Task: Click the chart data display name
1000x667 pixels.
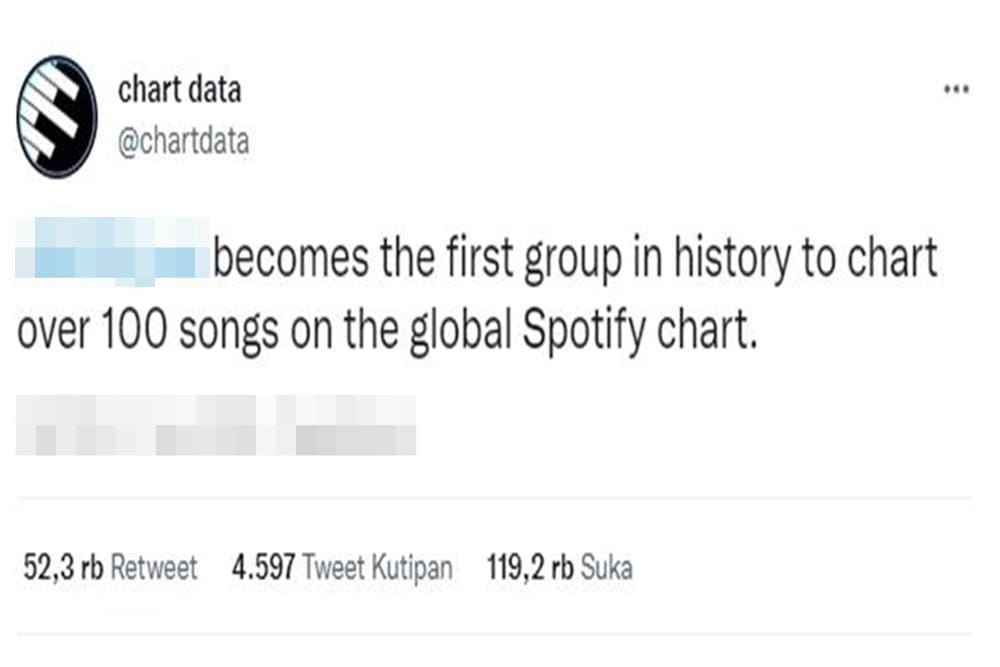Action: pos(179,90)
